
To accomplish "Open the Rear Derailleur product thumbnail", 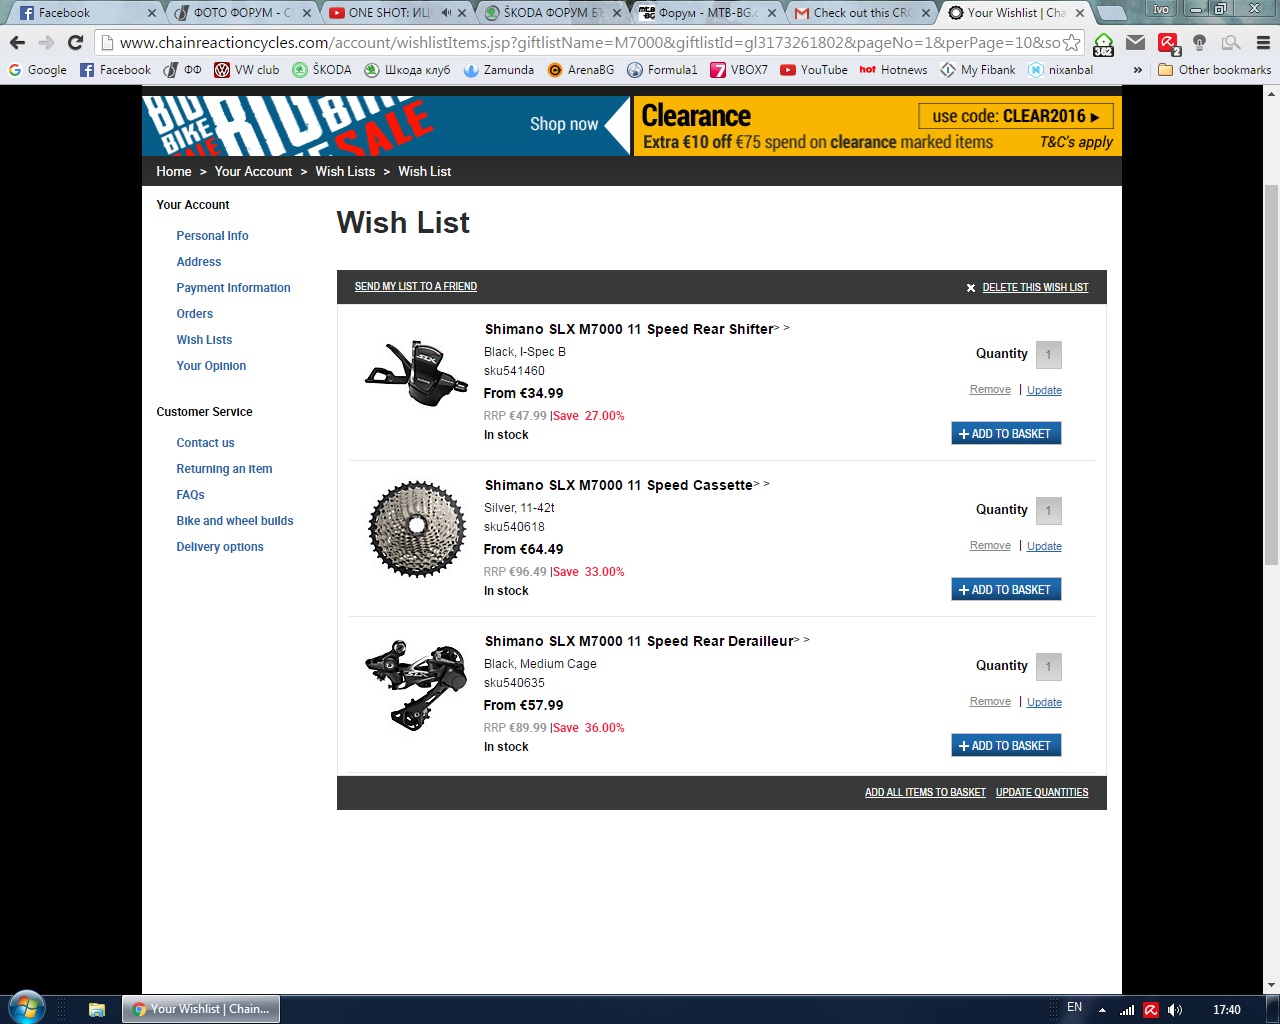I will (x=416, y=685).
